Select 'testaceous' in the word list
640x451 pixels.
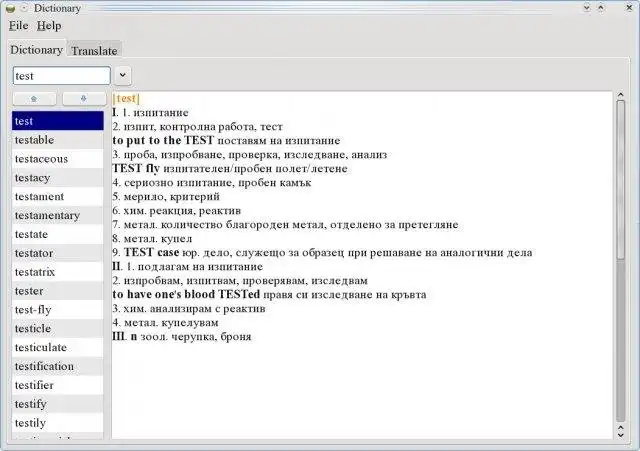pos(58,159)
